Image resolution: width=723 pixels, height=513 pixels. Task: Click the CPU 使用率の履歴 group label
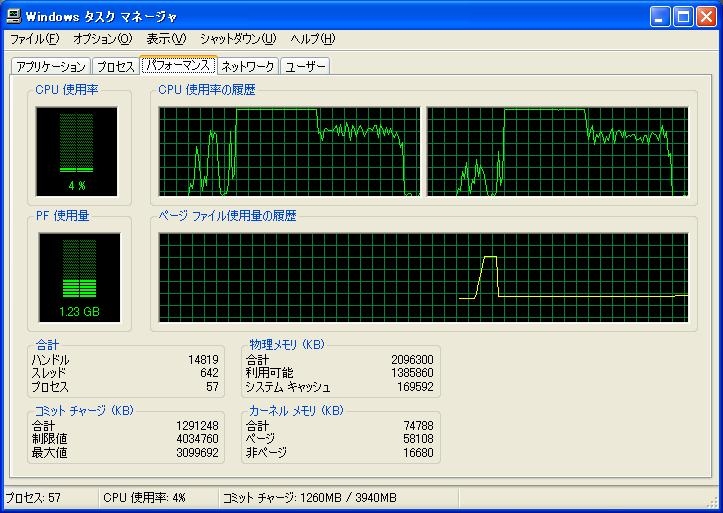(x=207, y=90)
